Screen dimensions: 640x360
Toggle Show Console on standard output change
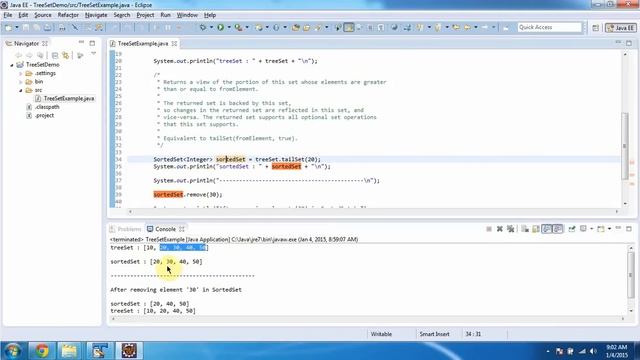click(x=547, y=229)
